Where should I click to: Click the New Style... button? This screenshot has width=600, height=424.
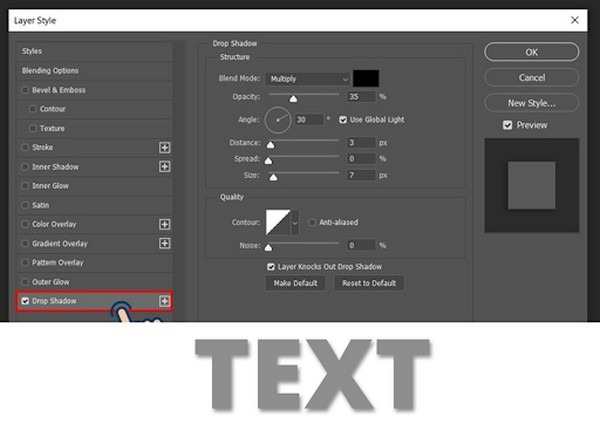point(532,103)
